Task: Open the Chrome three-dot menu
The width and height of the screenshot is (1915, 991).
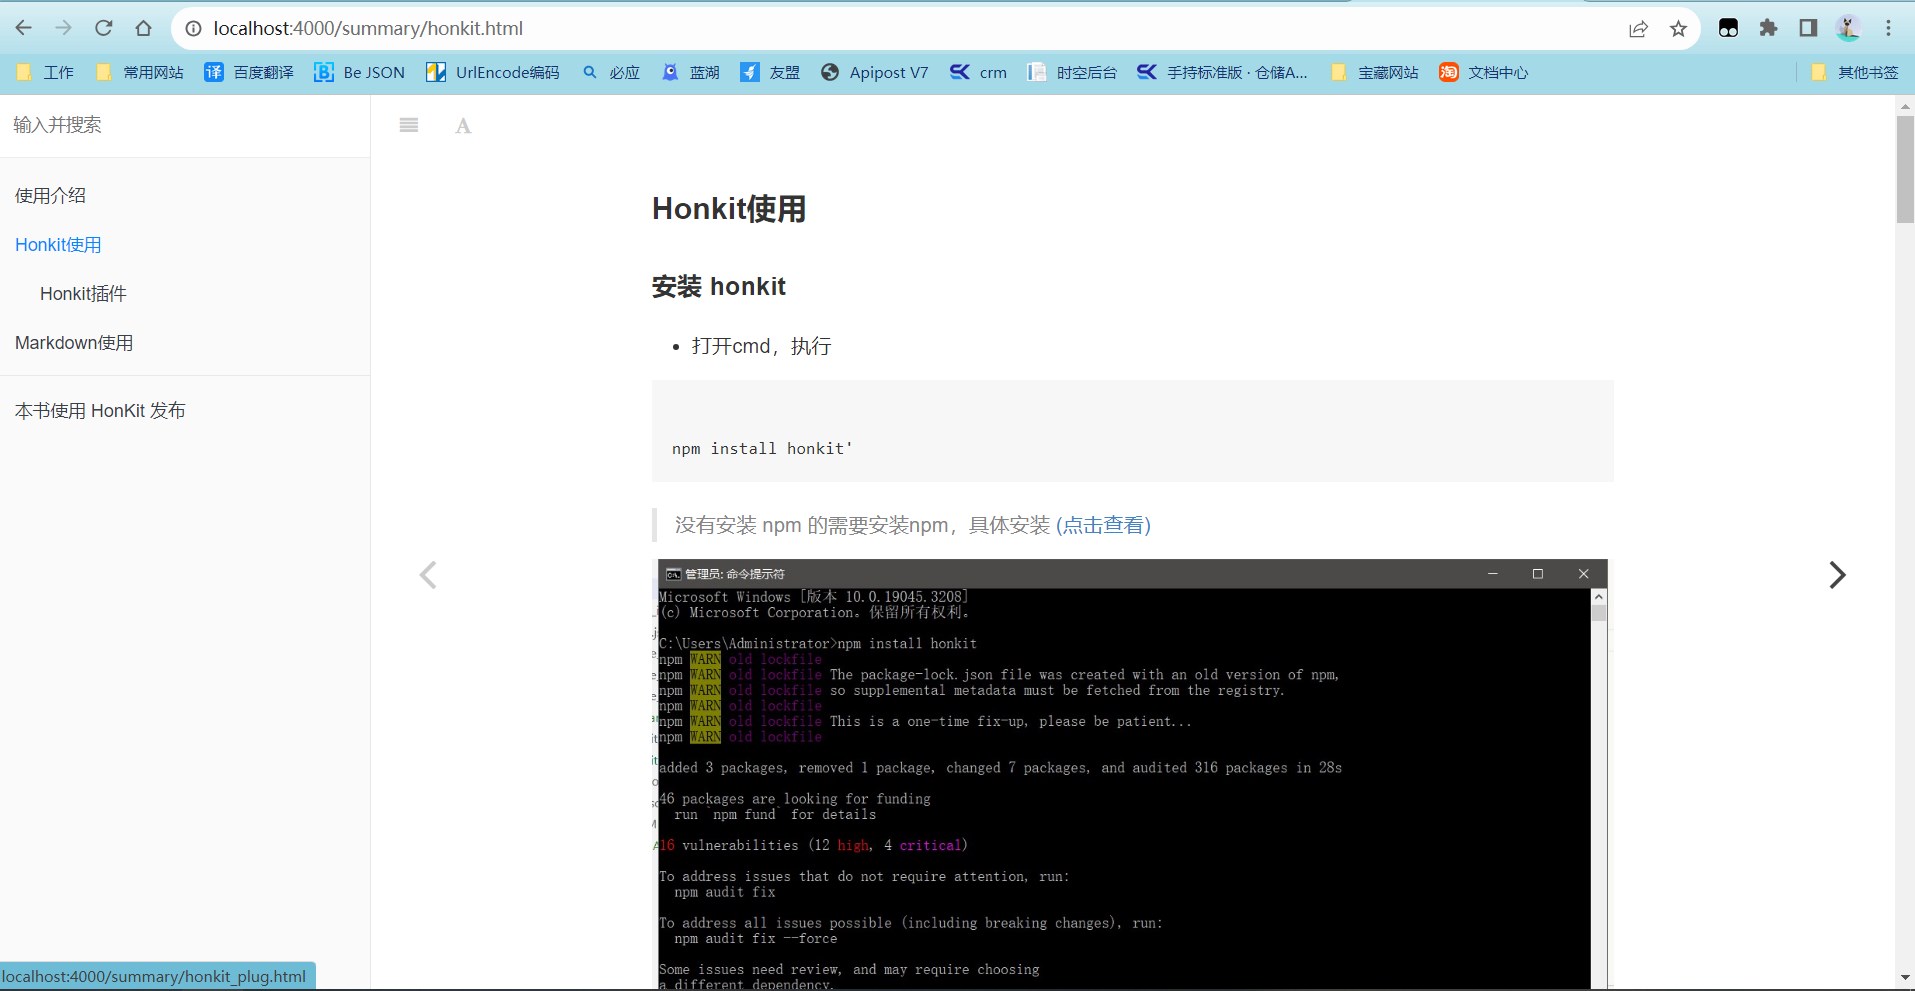Action: pyautogui.click(x=1888, y=28)
